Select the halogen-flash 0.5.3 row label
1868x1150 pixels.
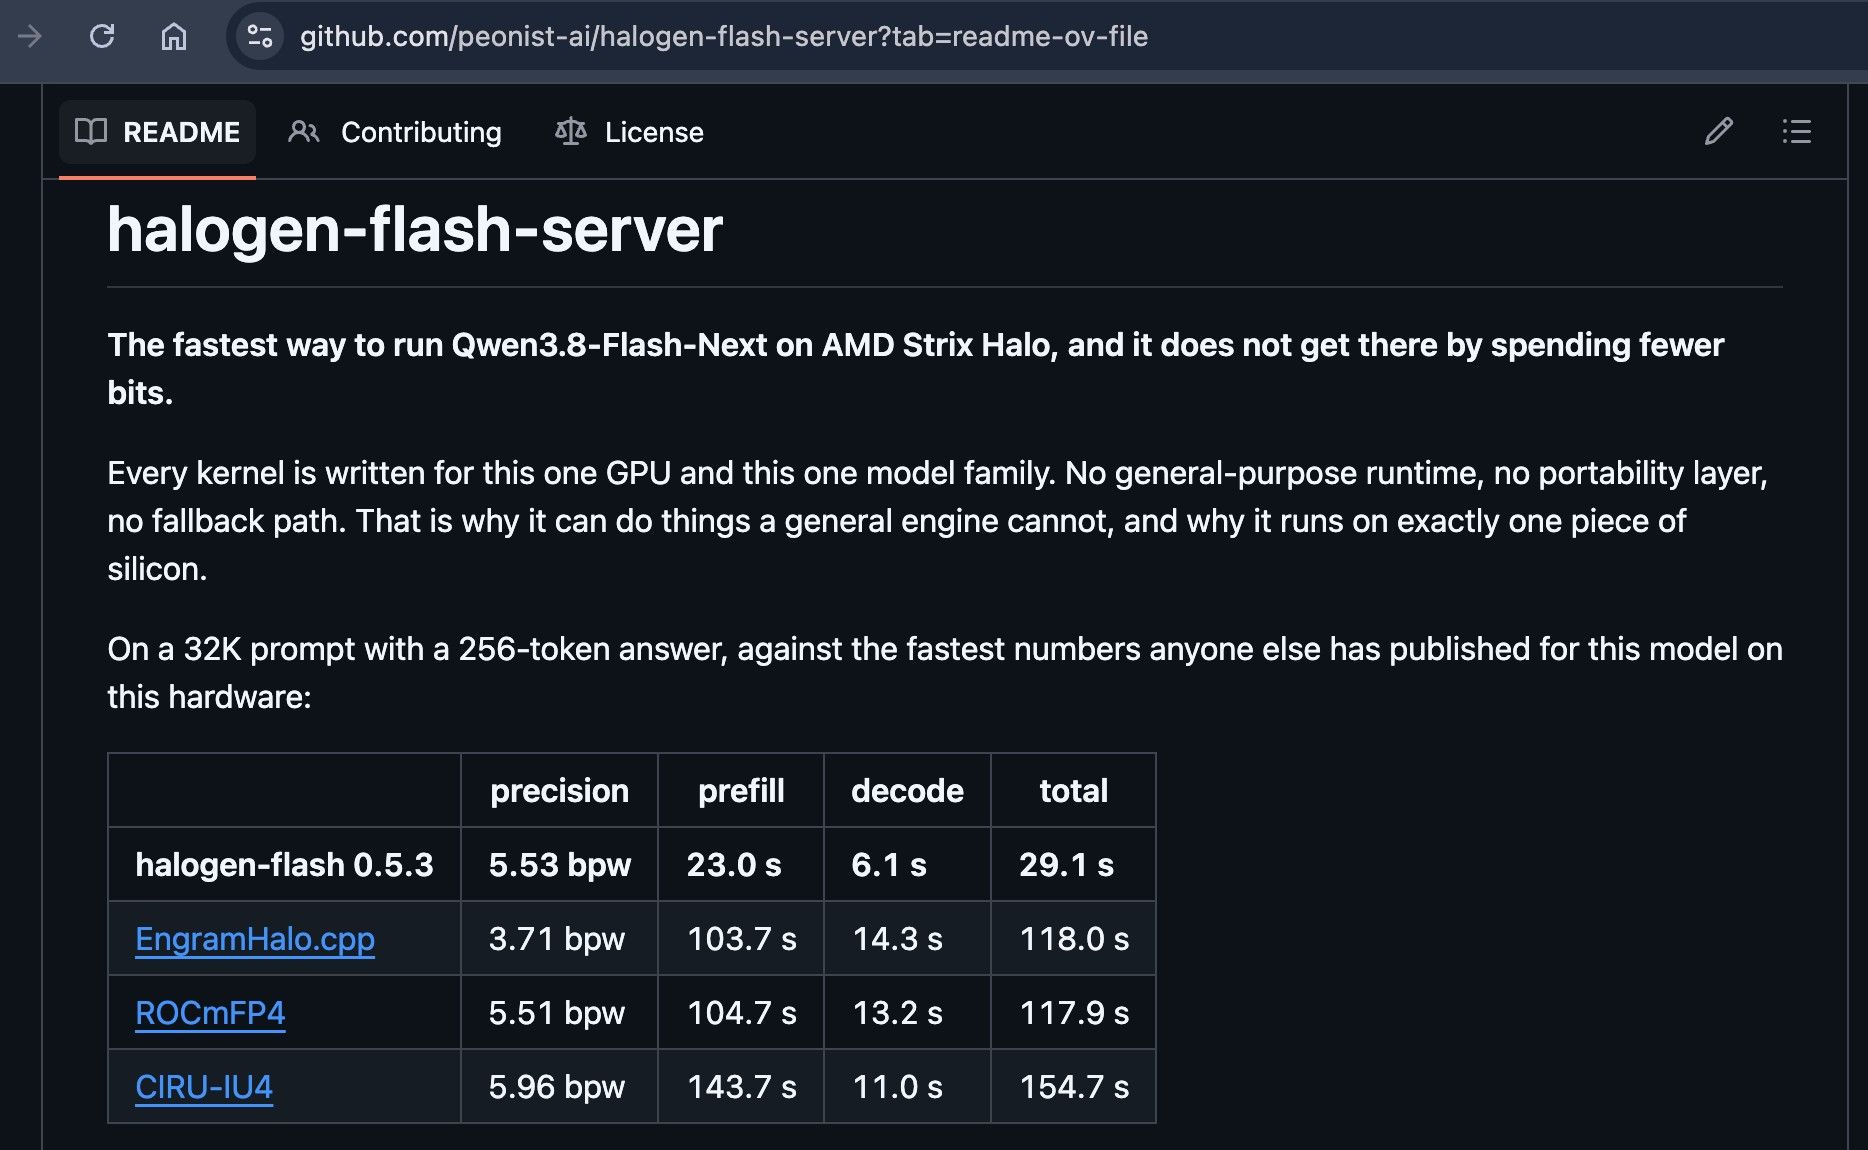point(284,865)
